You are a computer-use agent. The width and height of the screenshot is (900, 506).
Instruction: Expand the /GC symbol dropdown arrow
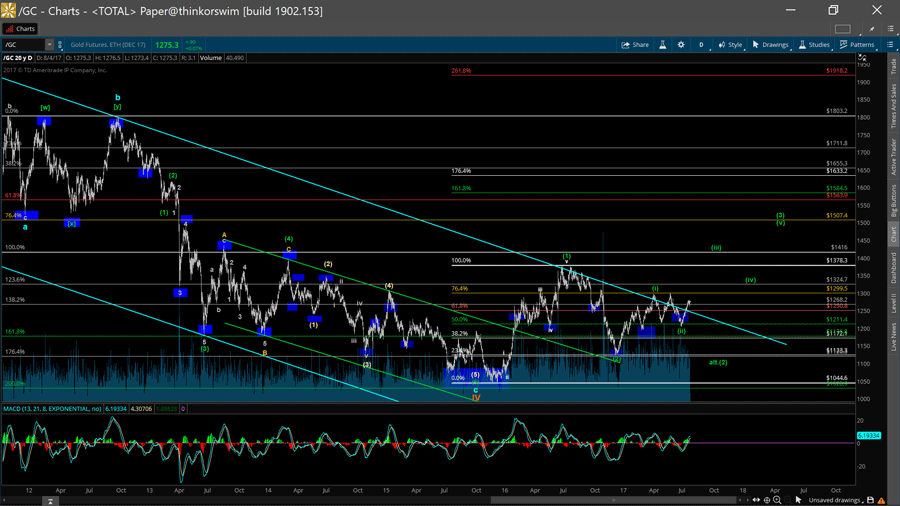click(x=49, y=45)
